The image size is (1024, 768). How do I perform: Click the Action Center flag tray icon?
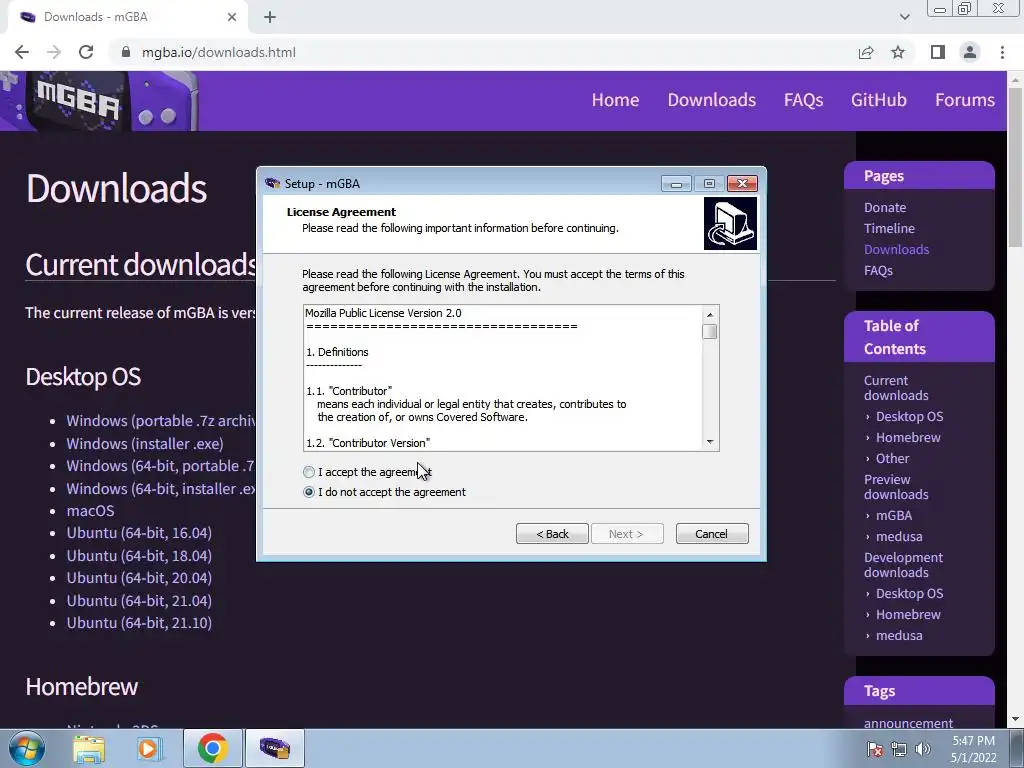[874, 749]
